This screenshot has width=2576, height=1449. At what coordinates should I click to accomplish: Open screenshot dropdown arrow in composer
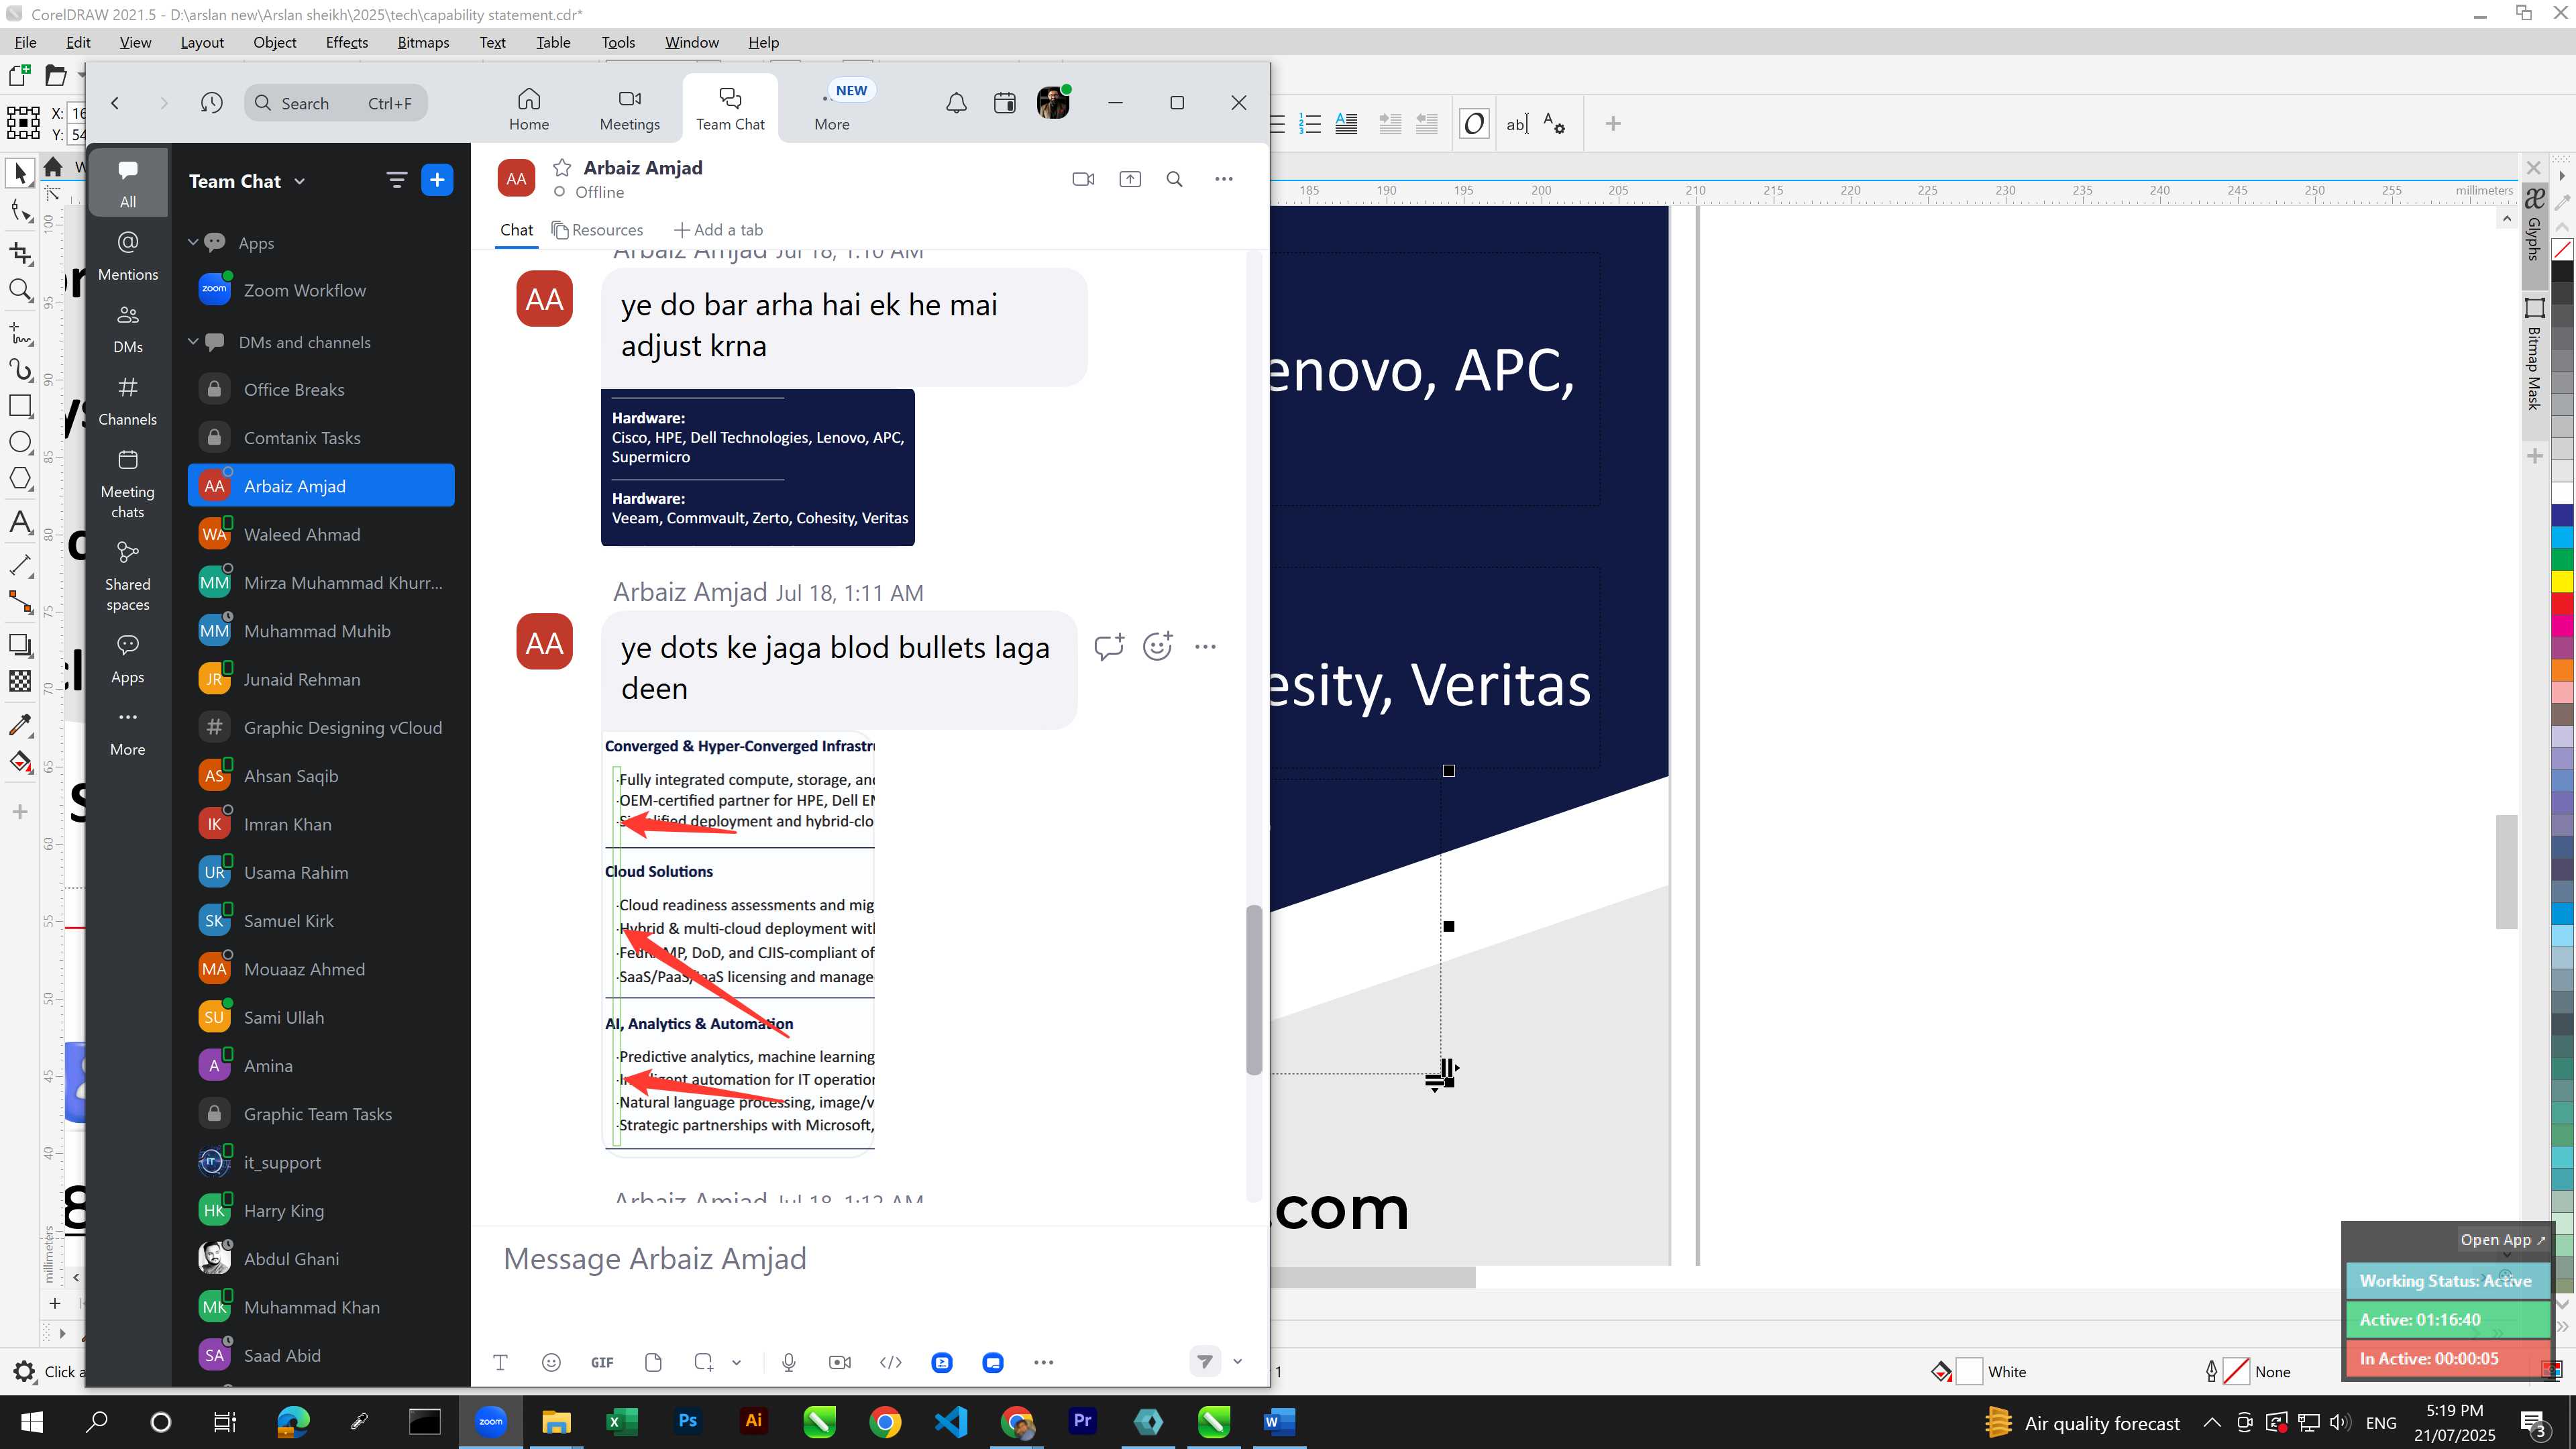[x=736, y=1362]
